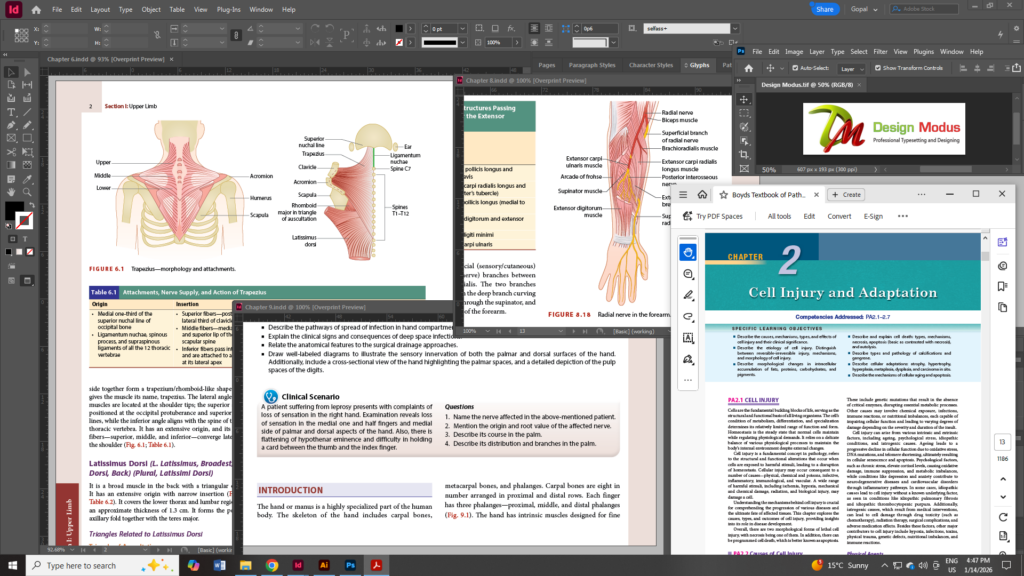Viewport: 1024px width, 576px height.
Task: Choose the Acrobat add comment tool
Action: [688, 274]
